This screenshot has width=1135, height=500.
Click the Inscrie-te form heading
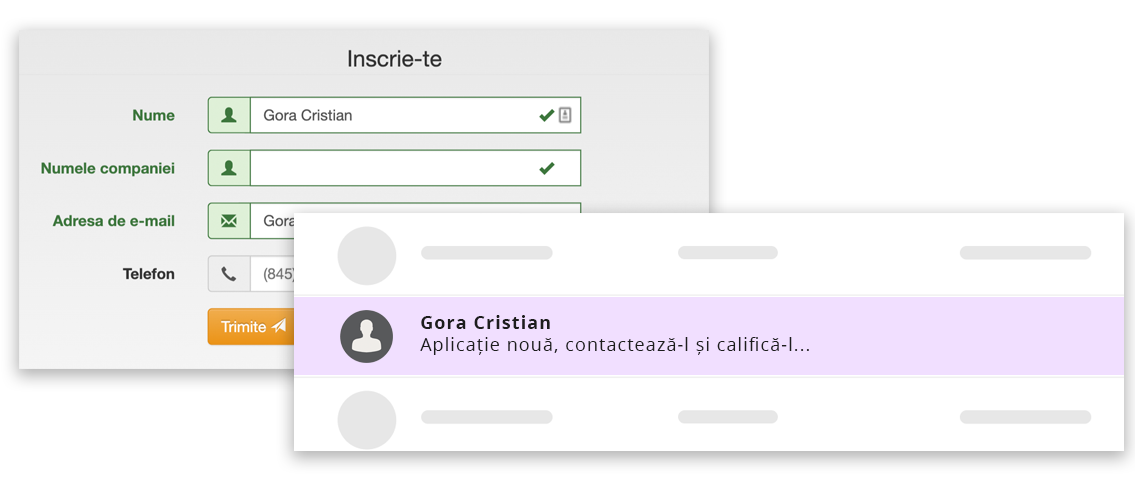click(x=394, y=59)
